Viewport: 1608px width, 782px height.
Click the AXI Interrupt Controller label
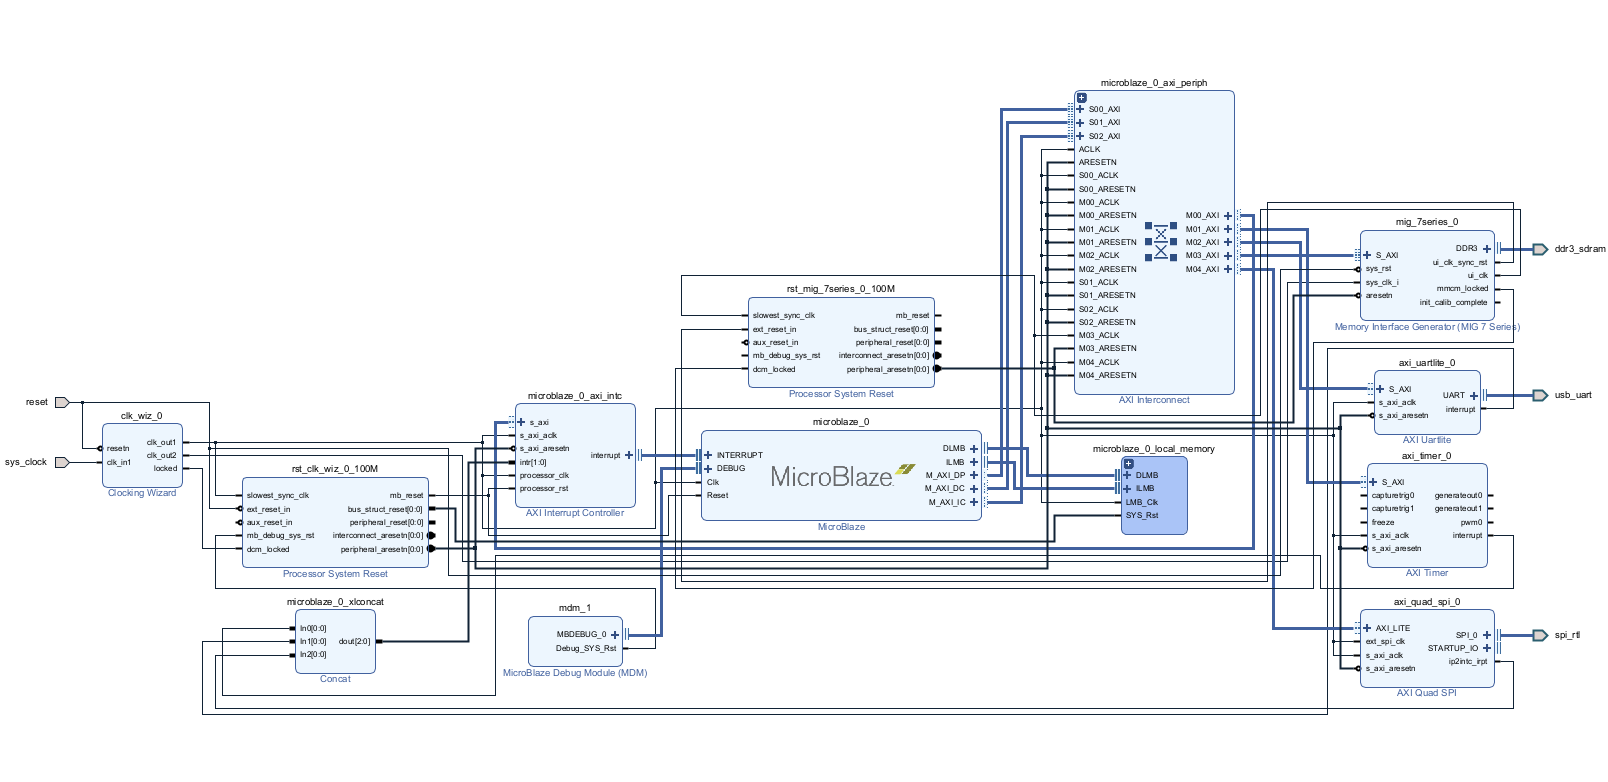tap(575, 513)
